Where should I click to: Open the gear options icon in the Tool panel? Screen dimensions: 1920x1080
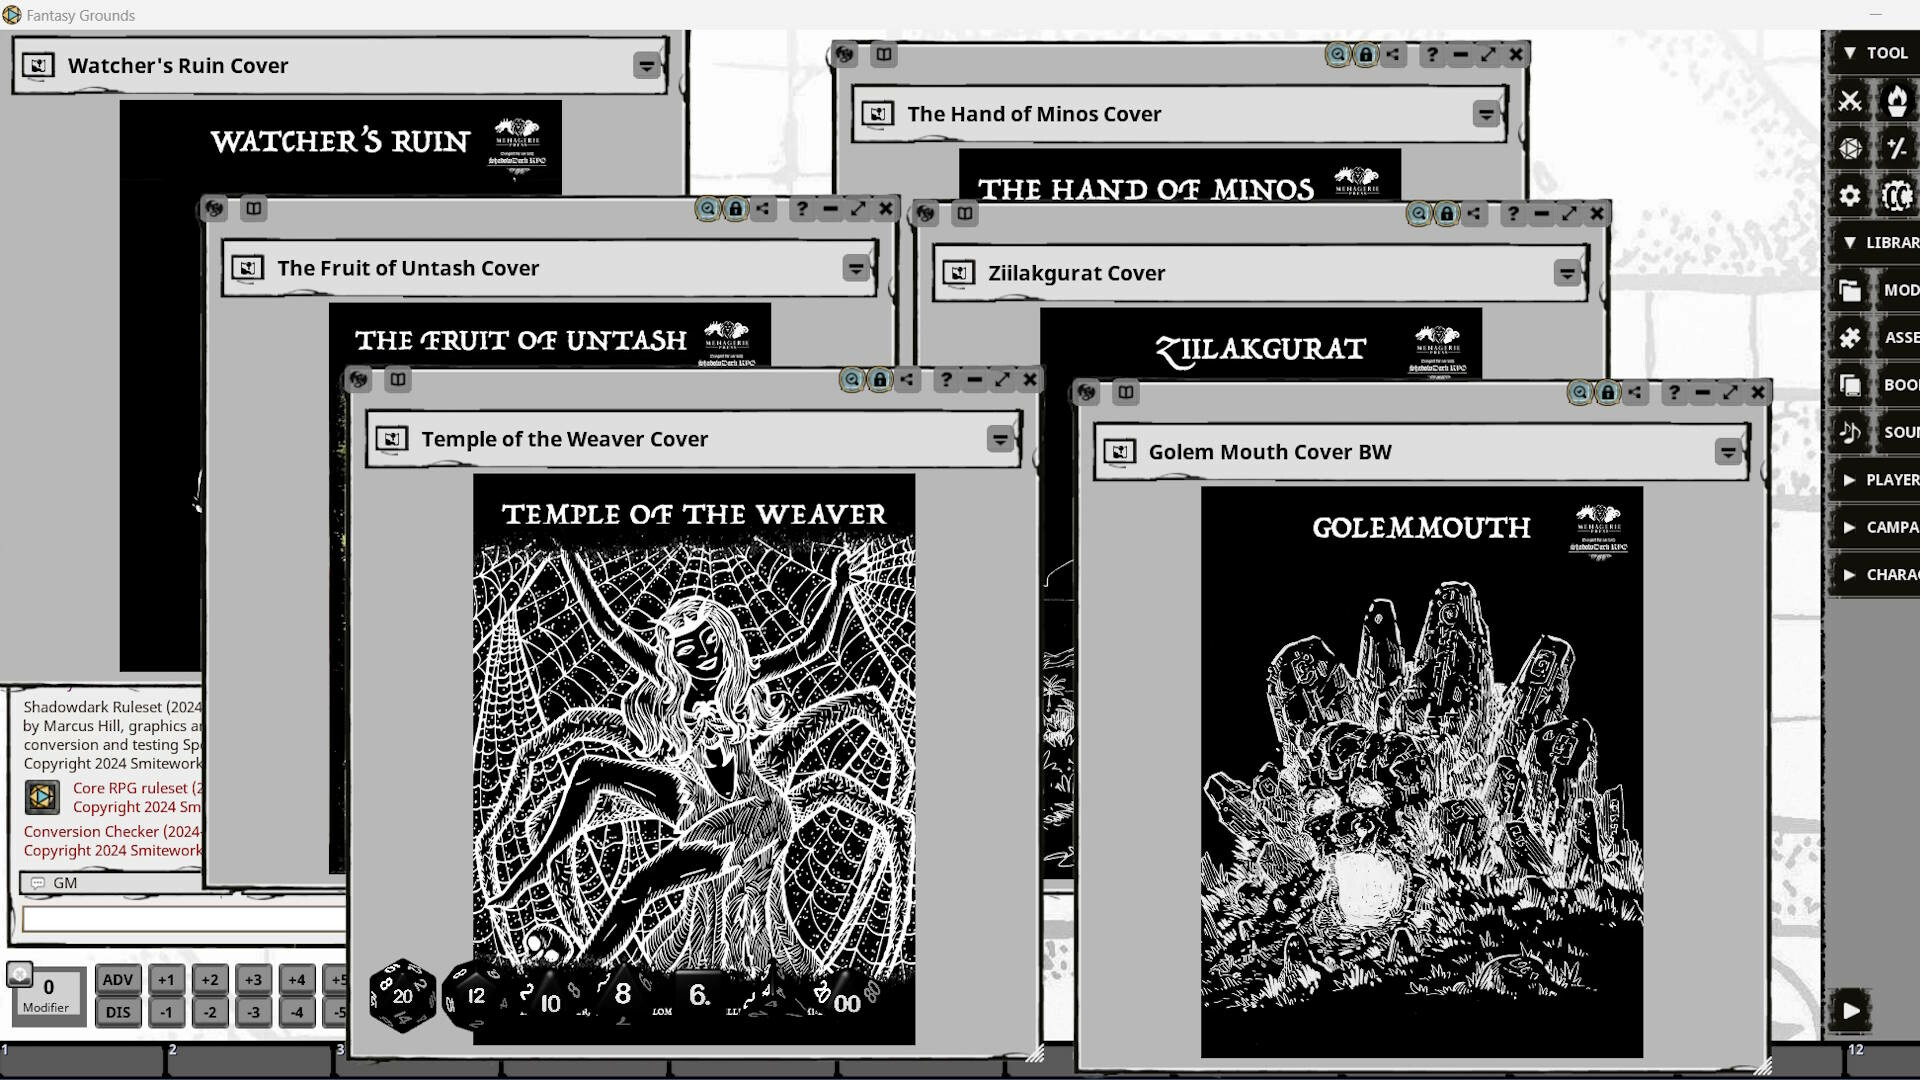[1852, 196]
